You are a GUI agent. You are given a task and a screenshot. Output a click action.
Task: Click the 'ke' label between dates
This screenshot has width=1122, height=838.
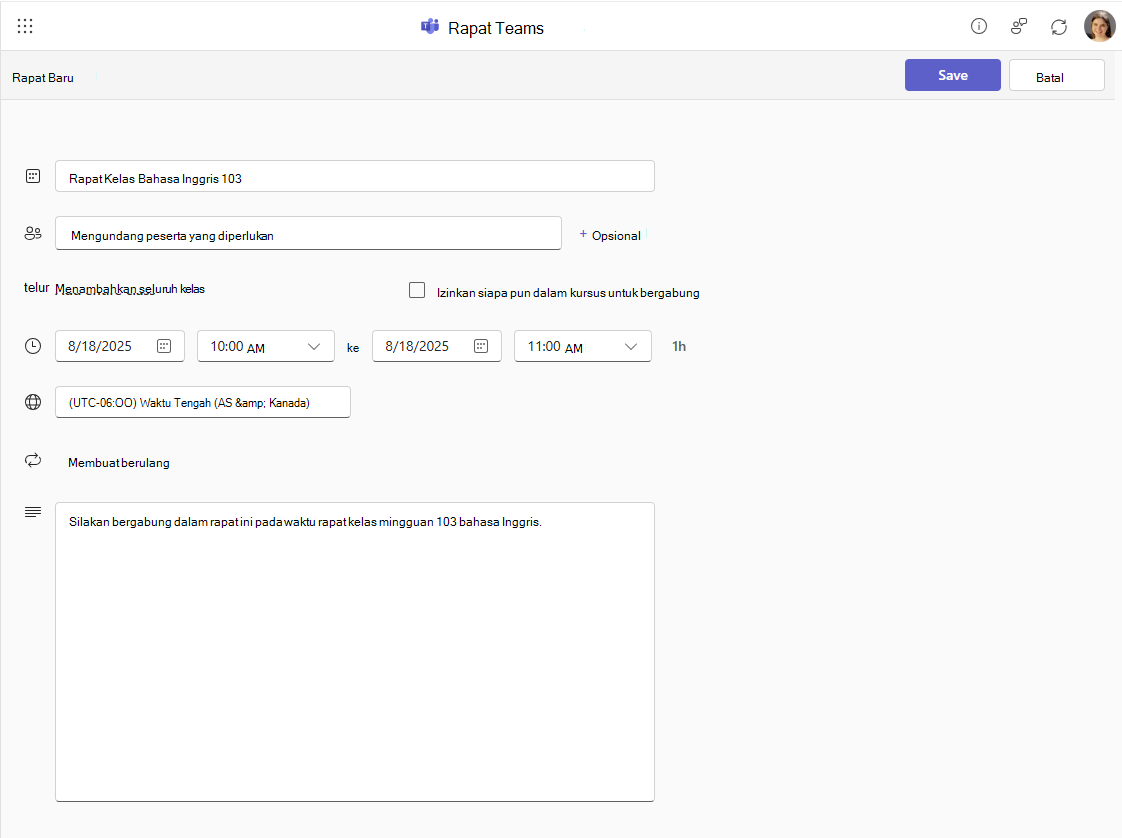coord(353,348)
